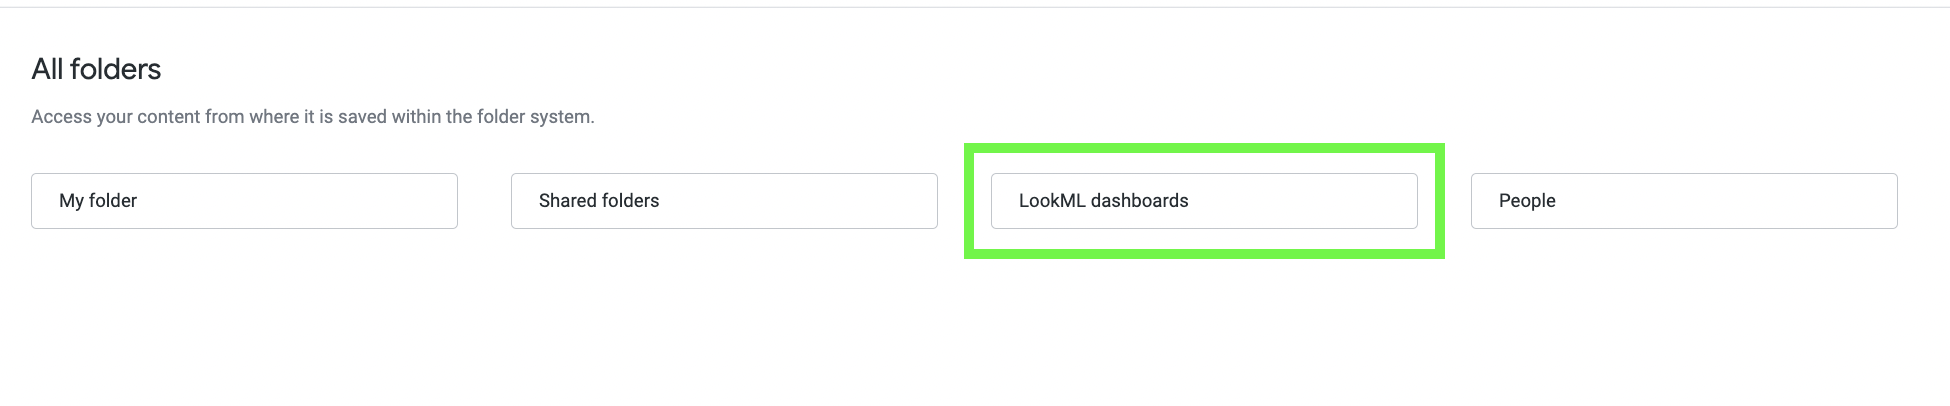This screenshot has width=1950, height=406.
Task: Select the "LookML dashboards" label text
Action: (x=1103, y=201)
